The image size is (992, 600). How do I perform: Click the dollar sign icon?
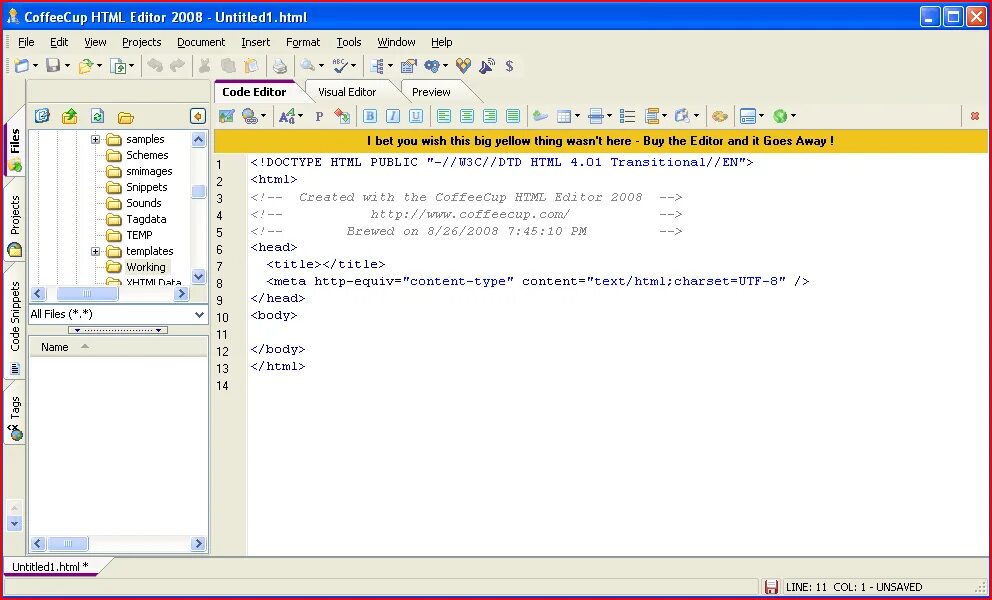(x=509, y=65)
